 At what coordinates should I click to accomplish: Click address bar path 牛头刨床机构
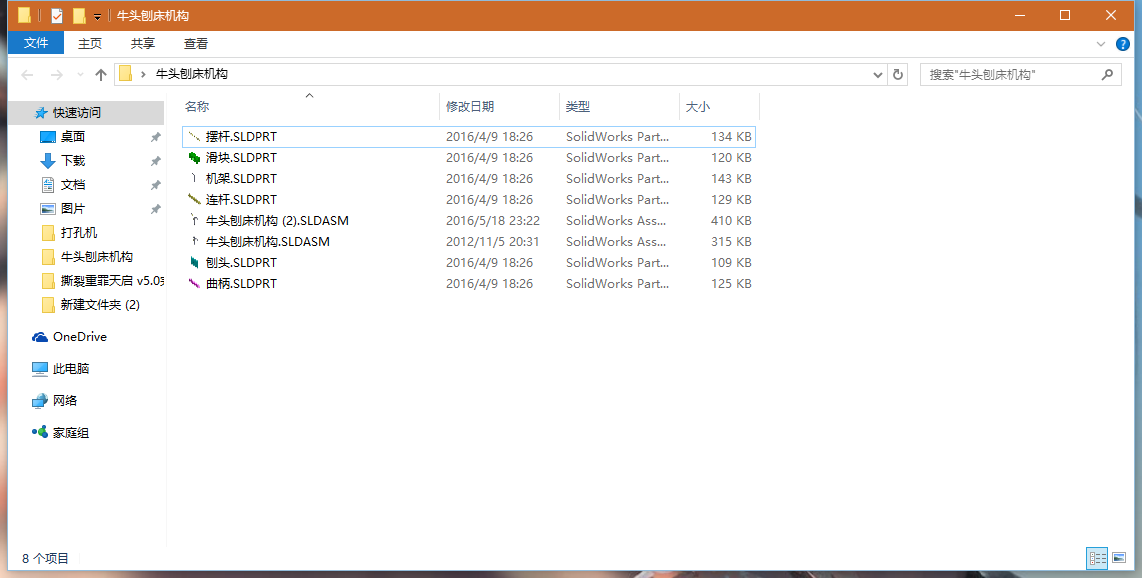click(192, 74)
